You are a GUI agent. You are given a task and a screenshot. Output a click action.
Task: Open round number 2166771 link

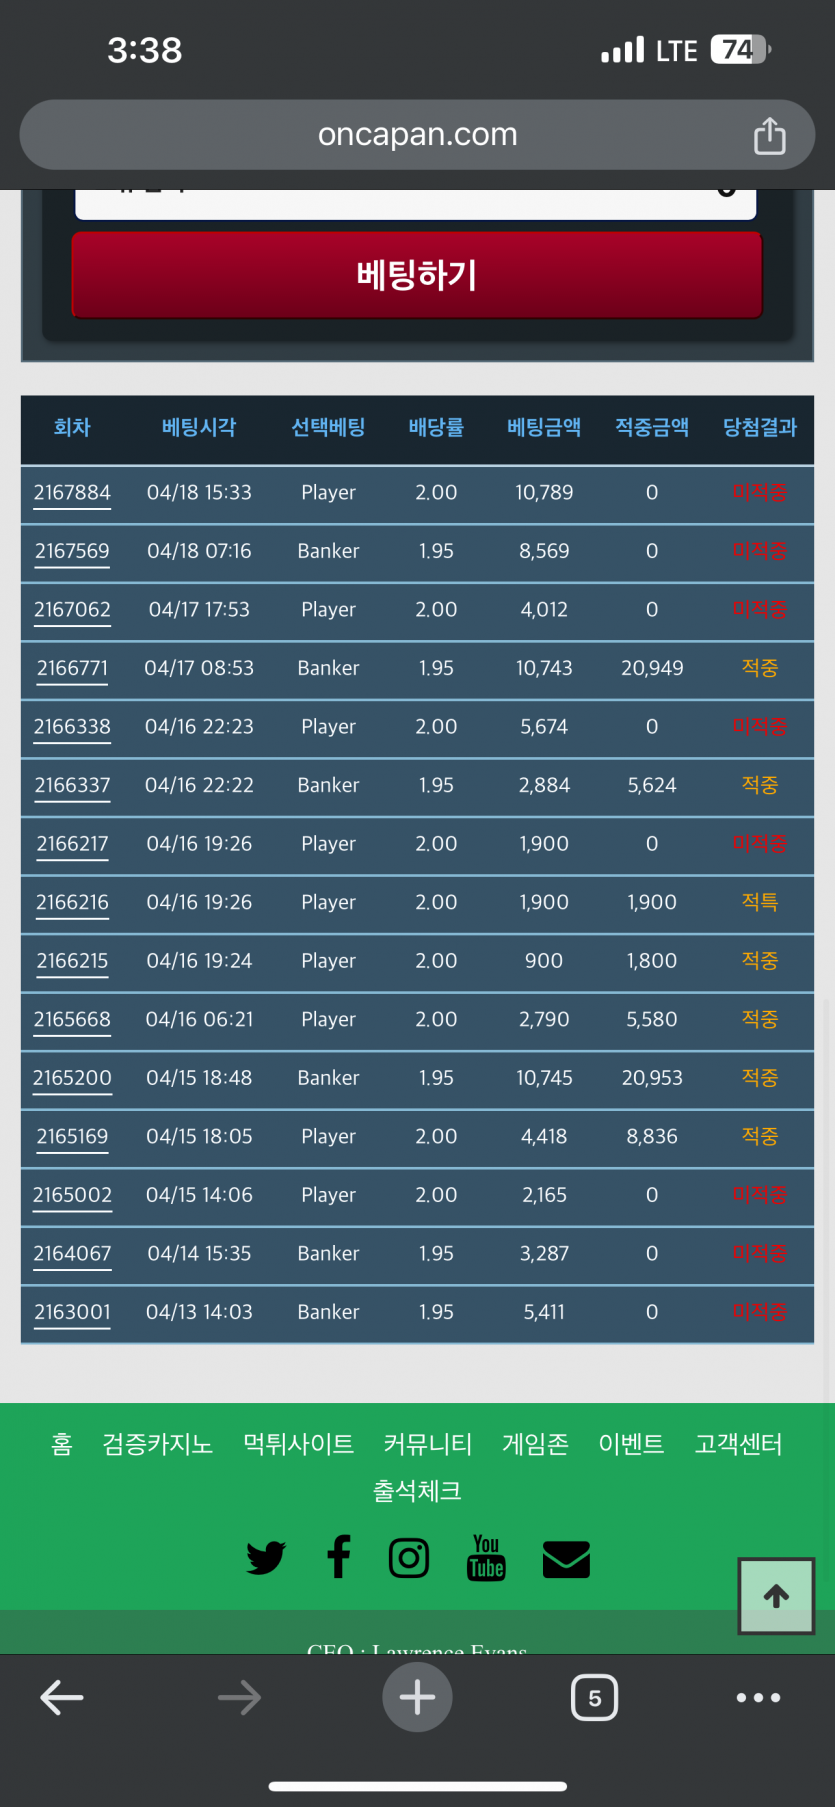[x=72, y=669]
